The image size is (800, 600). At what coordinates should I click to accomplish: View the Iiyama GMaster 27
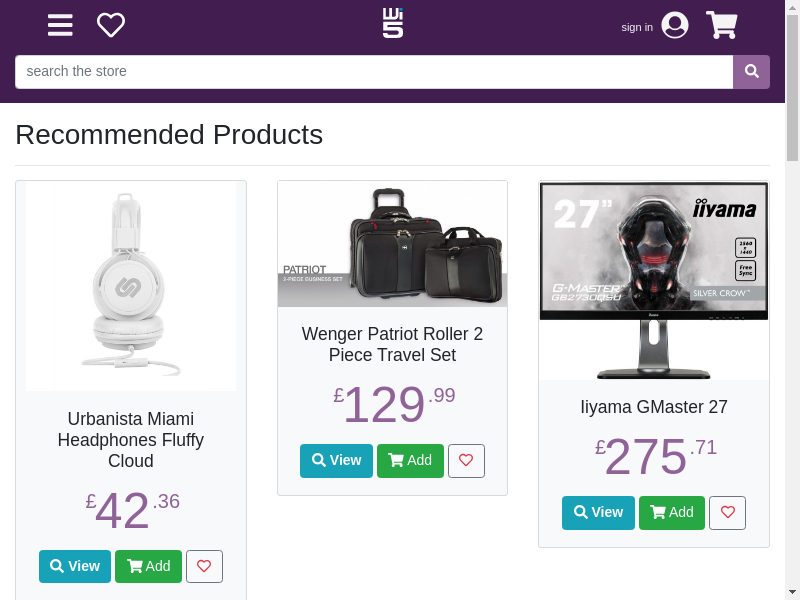598,513
